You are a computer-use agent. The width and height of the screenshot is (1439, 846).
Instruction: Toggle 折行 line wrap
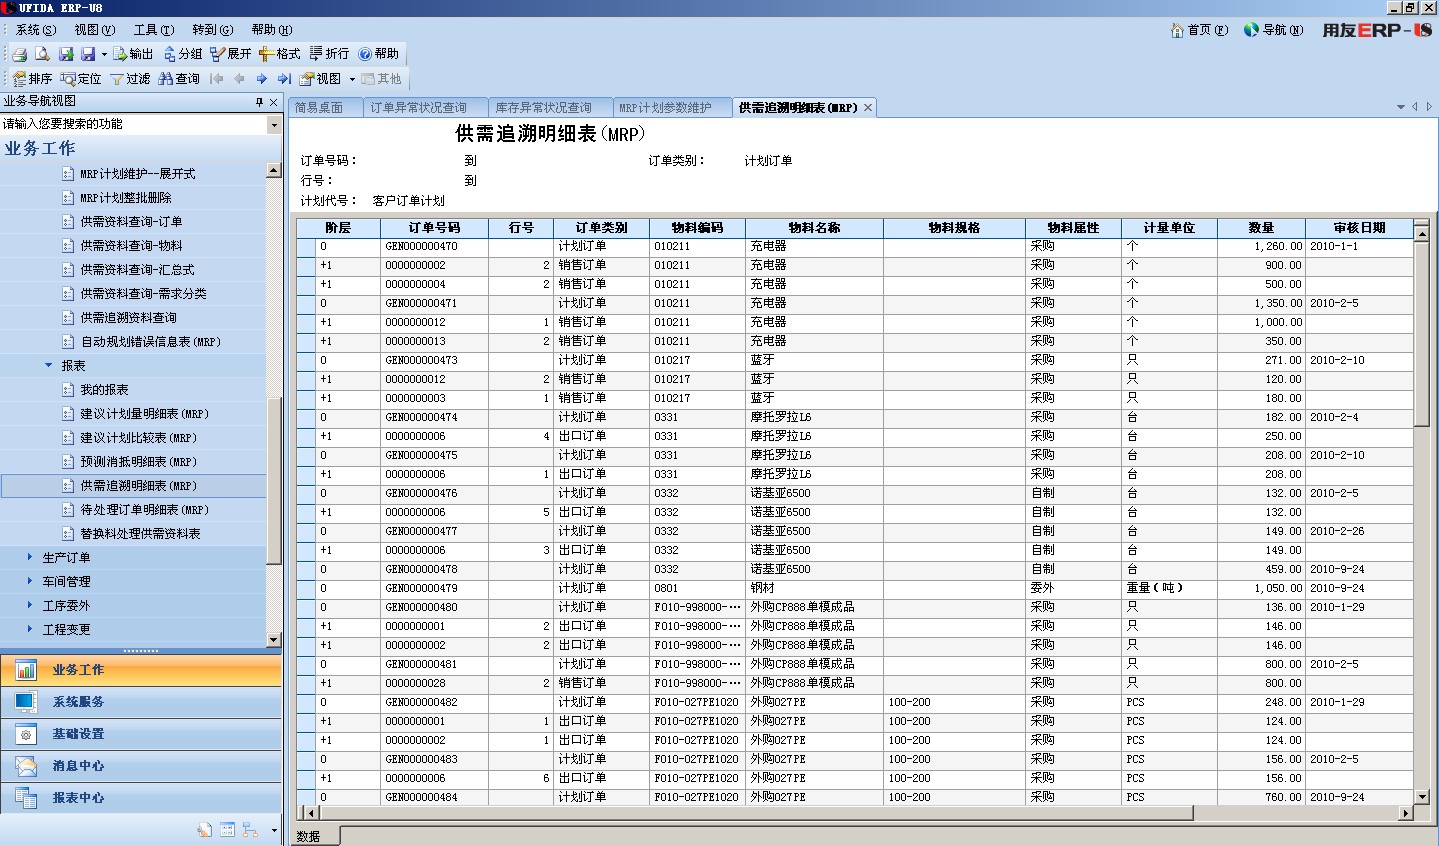[329, 54]
